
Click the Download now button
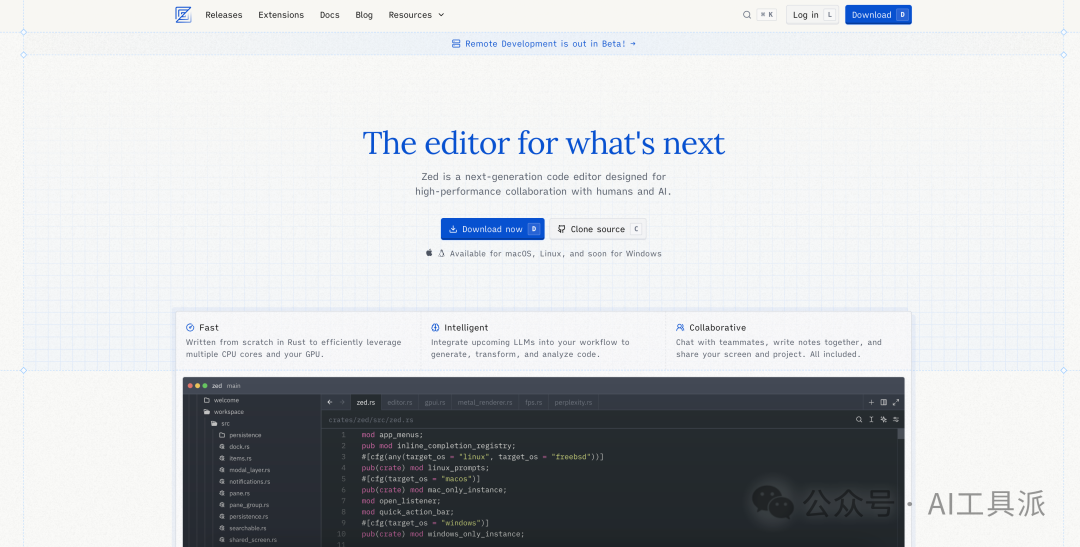tap(492, 229)
